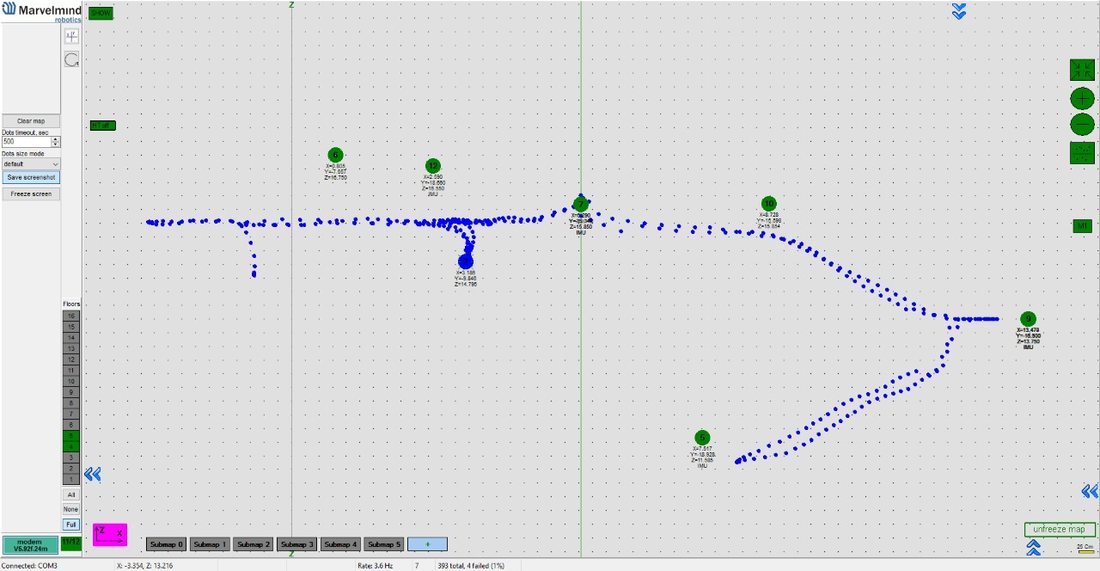Click the Save screenshot button
This screenshot has width=1100, height=571.
pos(31,178)
